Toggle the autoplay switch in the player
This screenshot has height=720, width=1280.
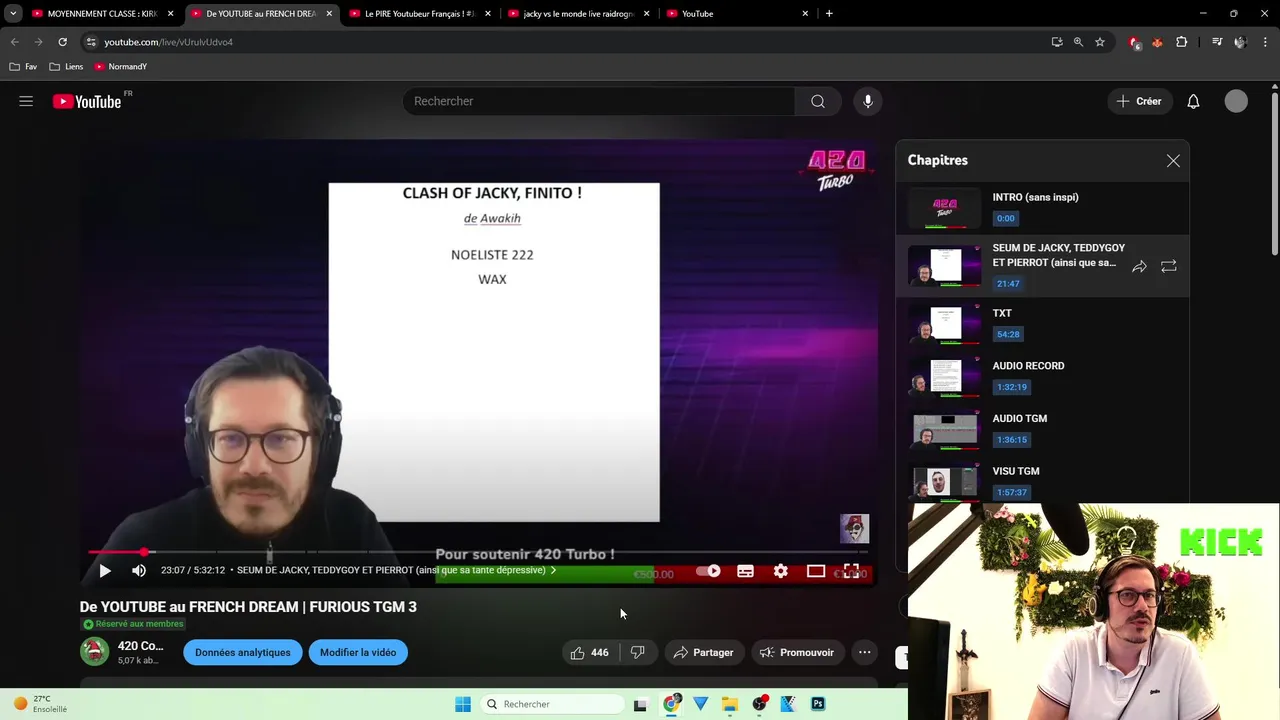tap(708, 571)
